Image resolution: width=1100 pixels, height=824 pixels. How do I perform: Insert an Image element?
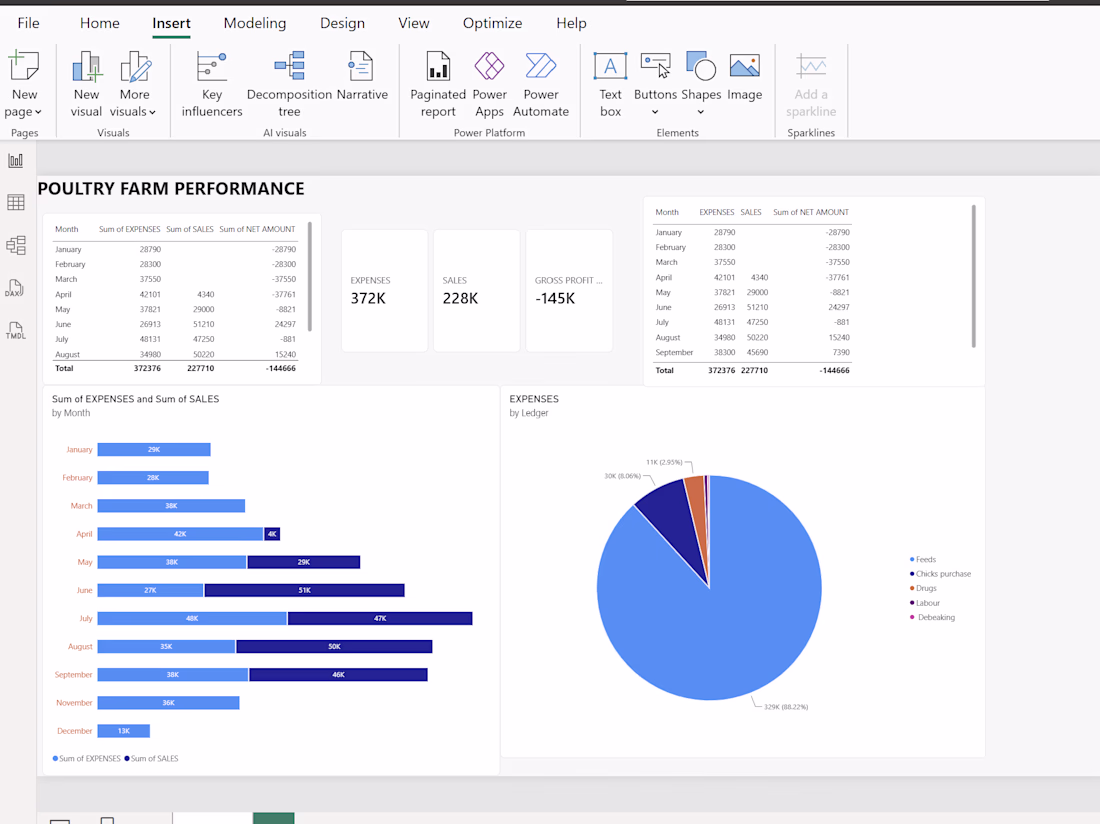[x=744, y=76]
